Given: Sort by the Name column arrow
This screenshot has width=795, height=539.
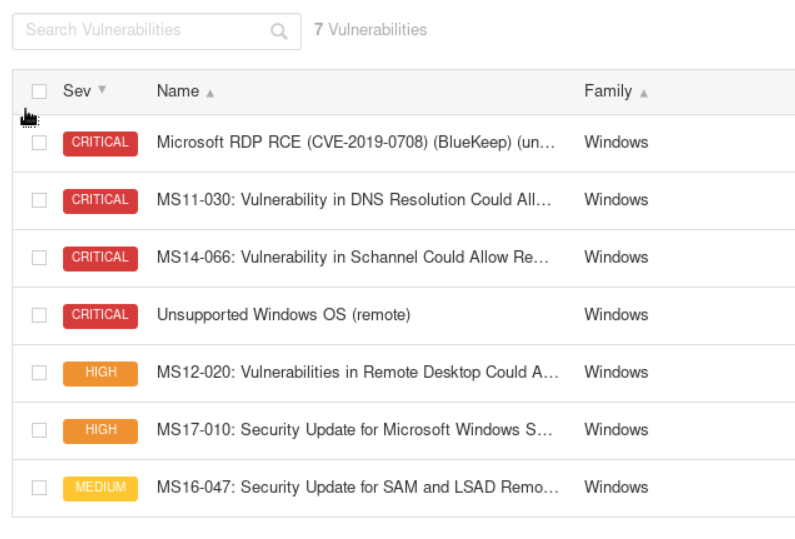Looking at the screenshot, I should (x=210, y=93).
